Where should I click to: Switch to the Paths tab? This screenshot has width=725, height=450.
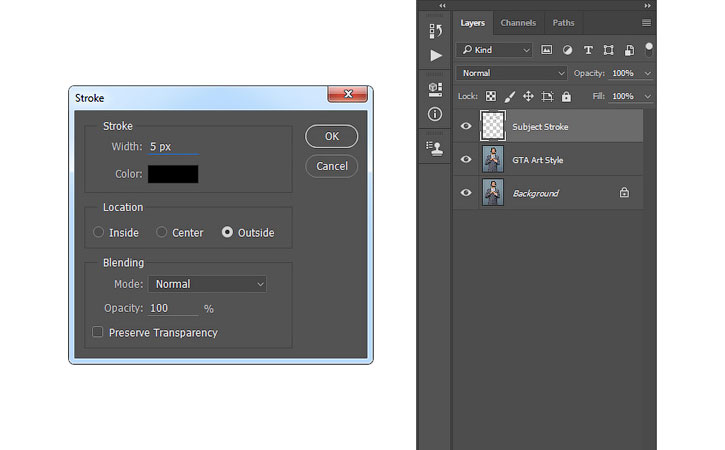tap(563, 23)
